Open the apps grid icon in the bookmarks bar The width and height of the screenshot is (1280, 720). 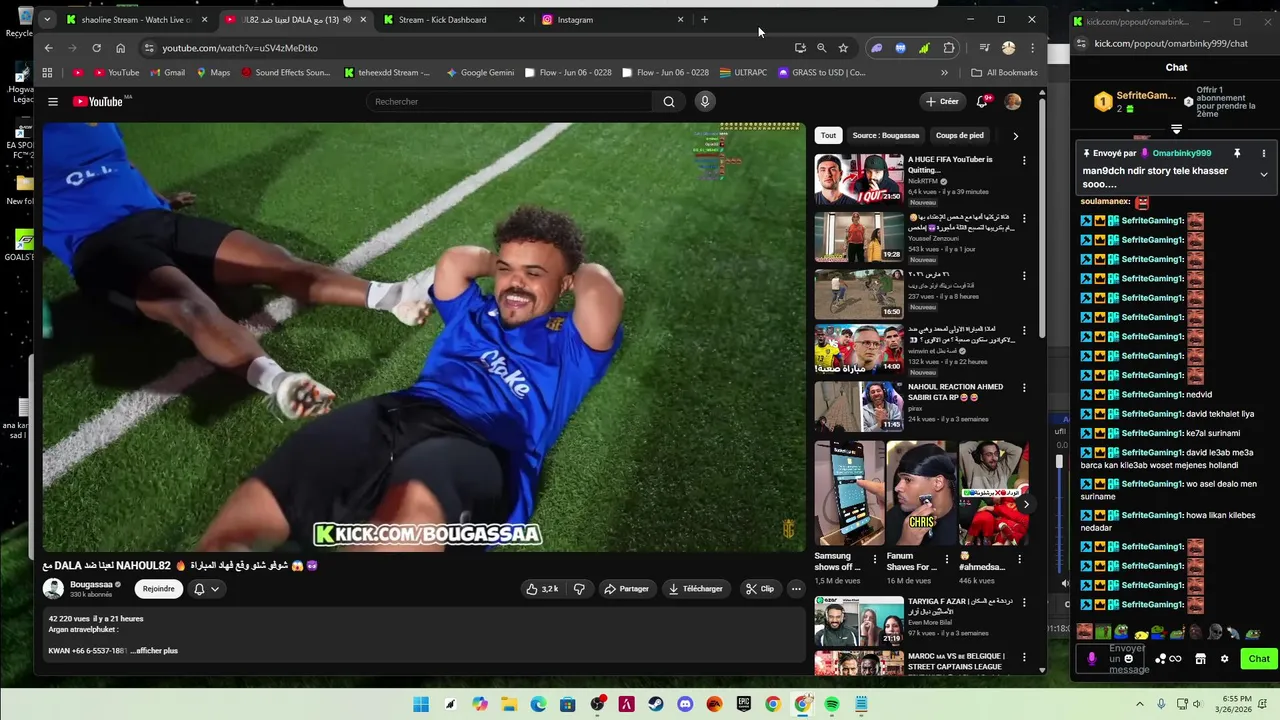coord(47,72)
